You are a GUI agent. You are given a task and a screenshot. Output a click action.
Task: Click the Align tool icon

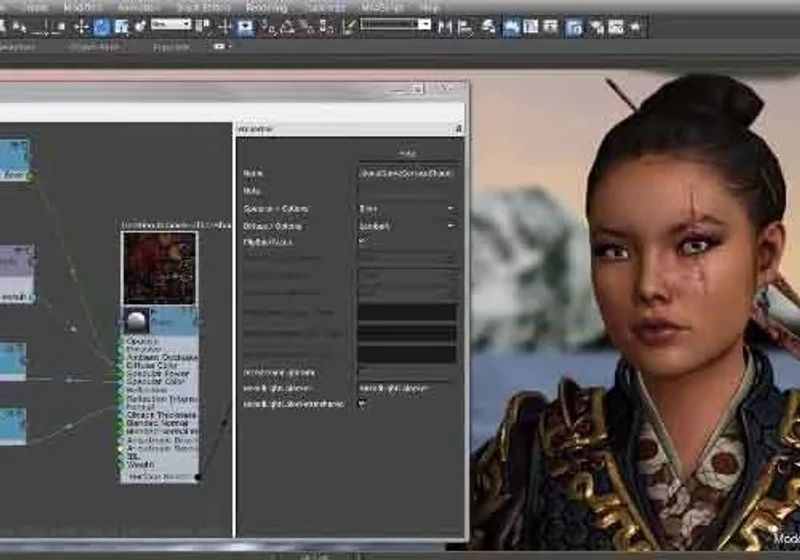[x=465, y=27]
